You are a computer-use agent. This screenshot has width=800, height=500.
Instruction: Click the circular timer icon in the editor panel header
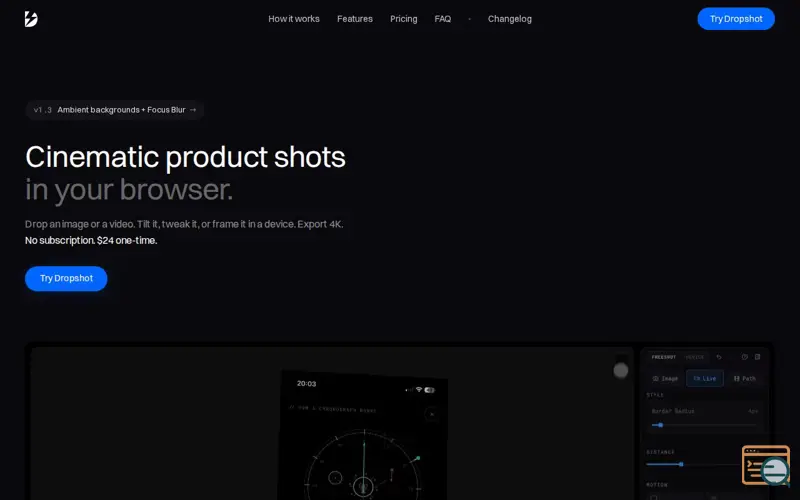tap(744, 357)
